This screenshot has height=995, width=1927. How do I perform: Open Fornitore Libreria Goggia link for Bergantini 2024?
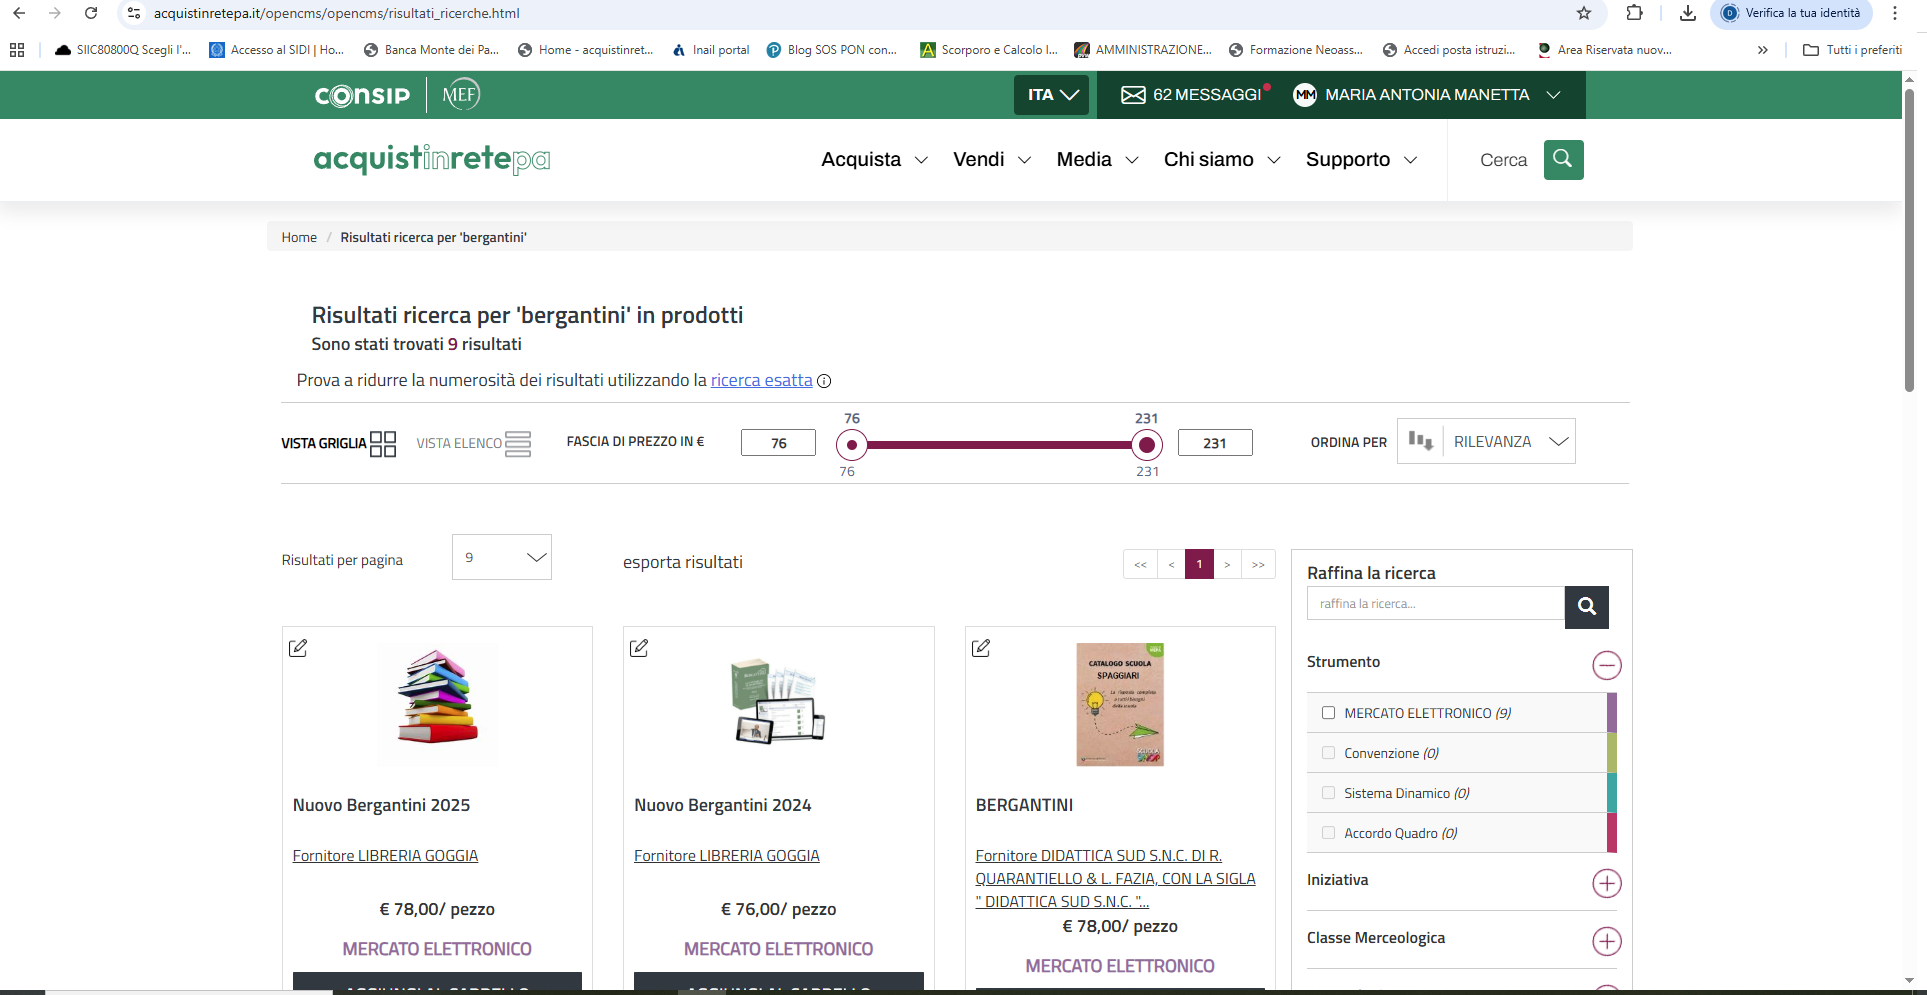pos(727,856)
